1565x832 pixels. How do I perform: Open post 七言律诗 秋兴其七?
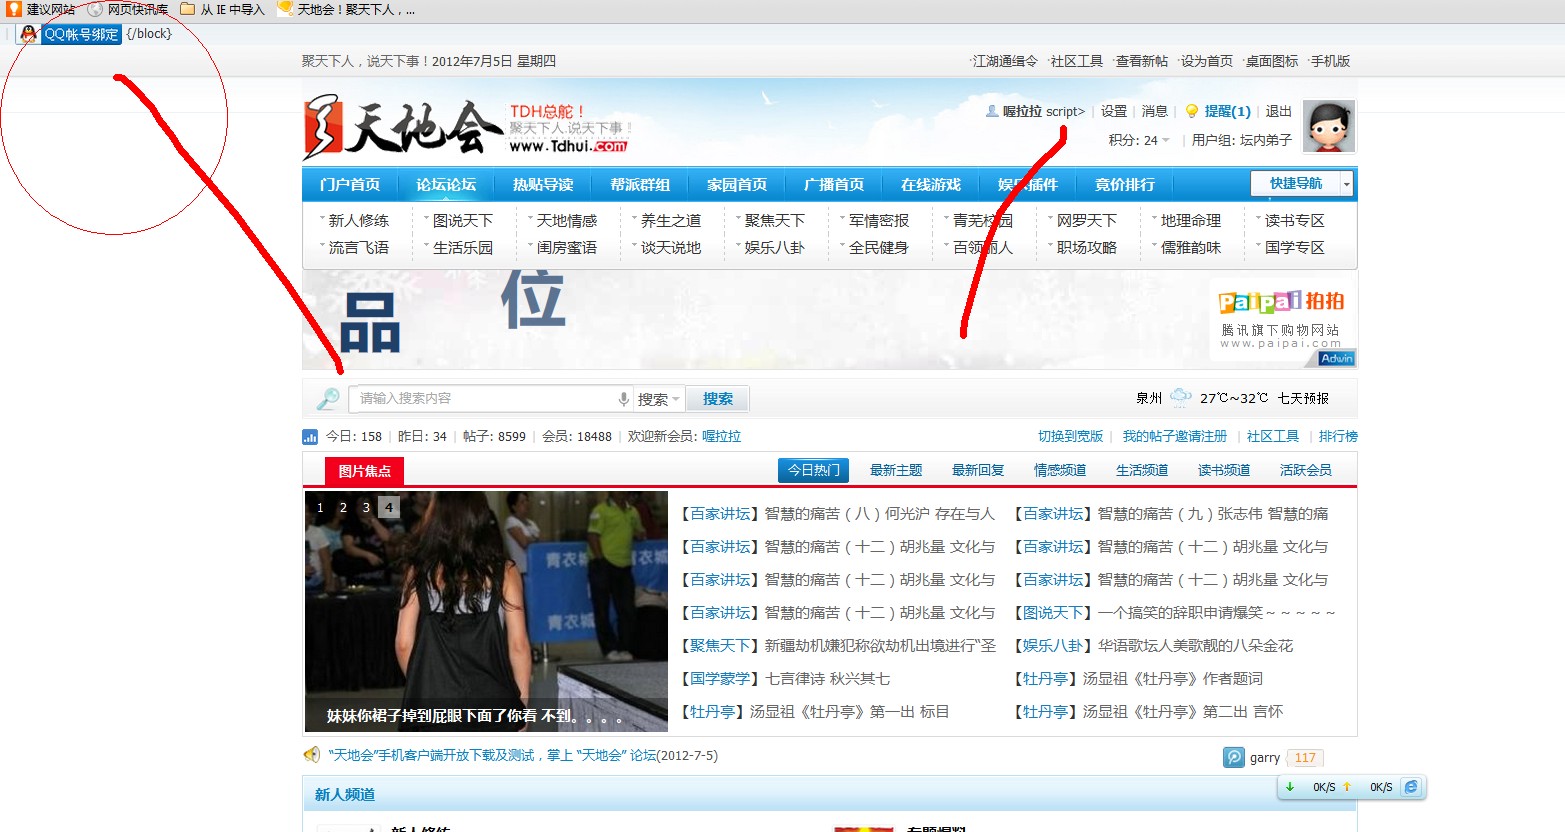pyautogui.click(x=827, y=679)
